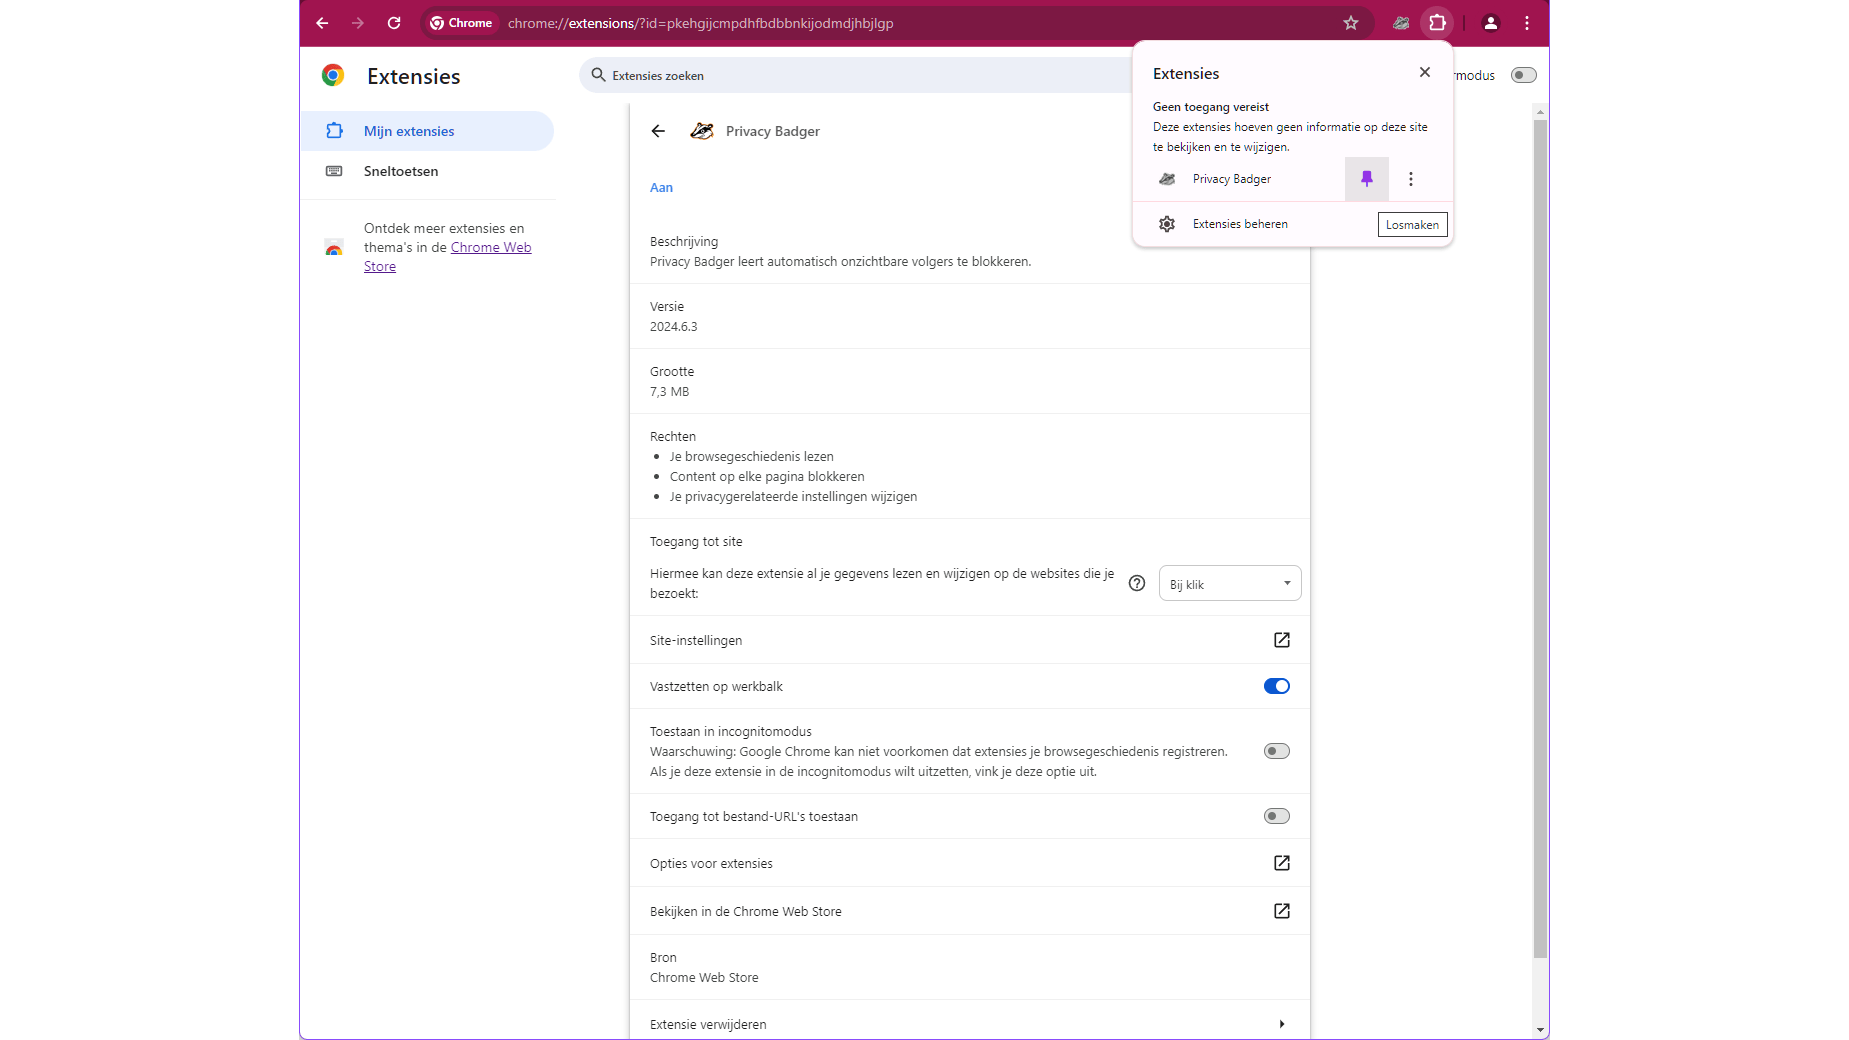Click the Opties voor extensies label
This screenshot has height=1040, width=1849.
(x=711, y=864)
